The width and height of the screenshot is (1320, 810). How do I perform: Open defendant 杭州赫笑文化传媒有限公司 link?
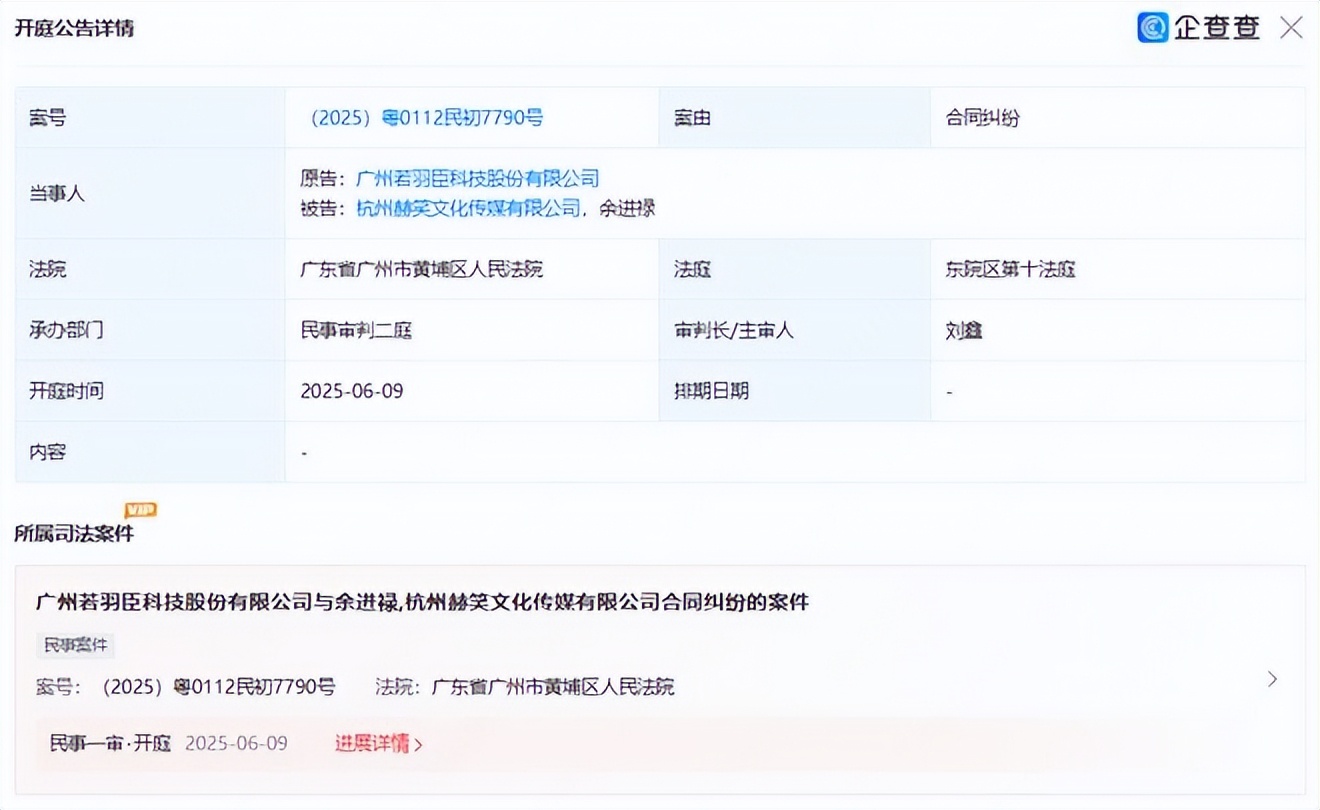[x=468, y=208]
